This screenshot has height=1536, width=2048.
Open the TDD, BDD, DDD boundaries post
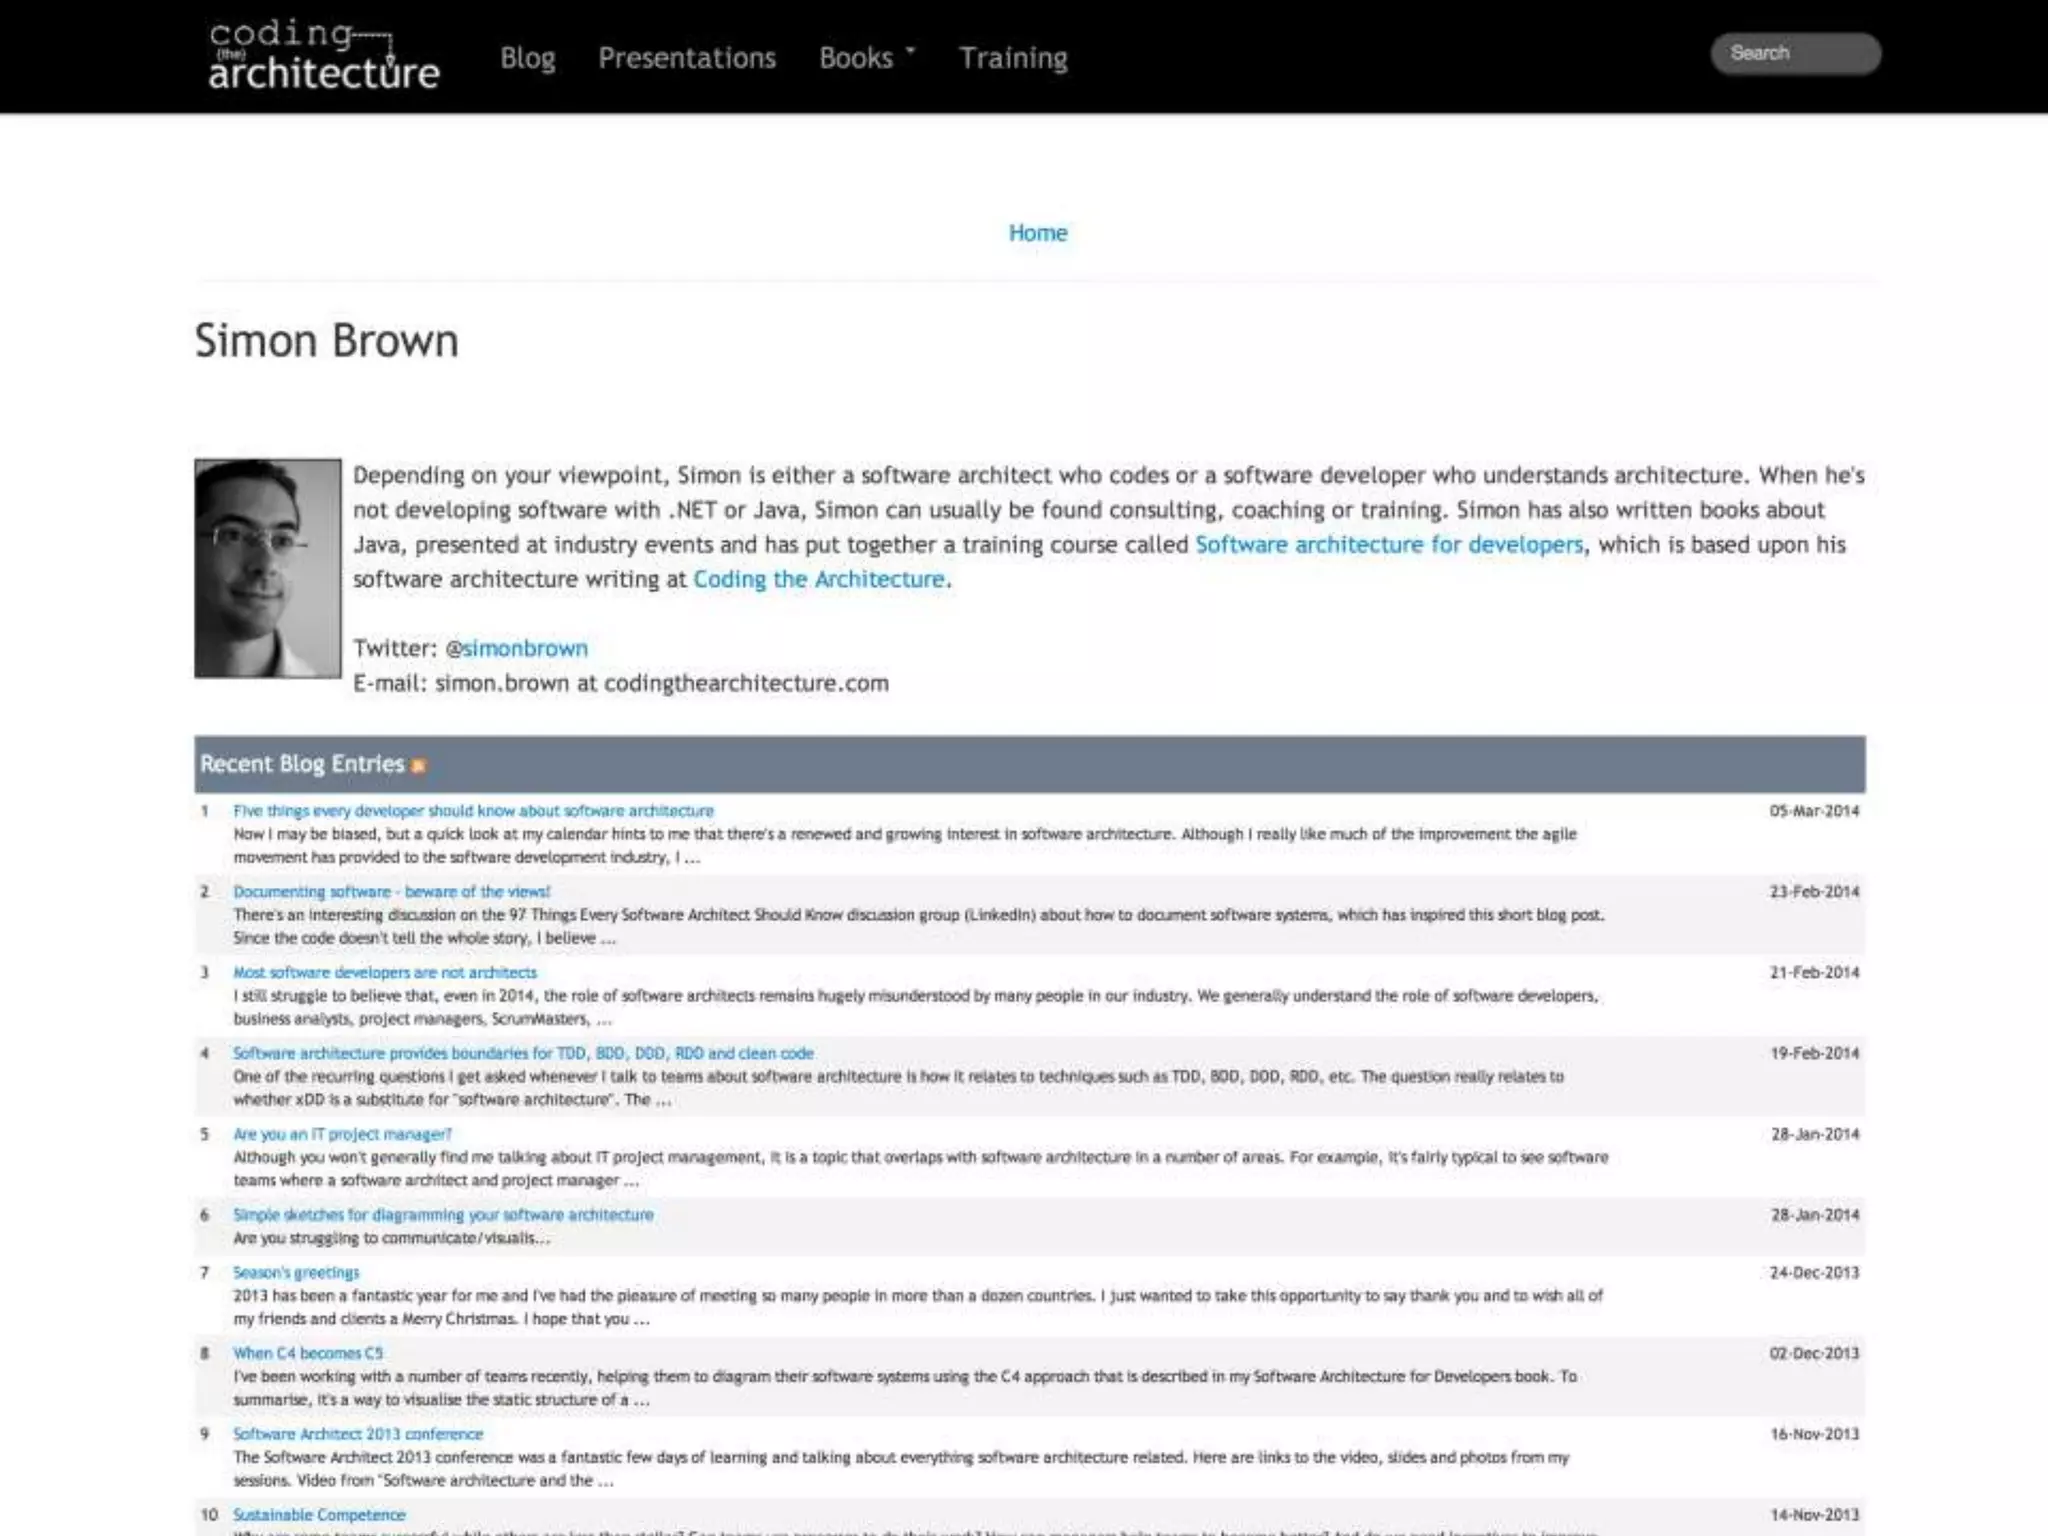pyautogui.click(x=523, y=1053)
